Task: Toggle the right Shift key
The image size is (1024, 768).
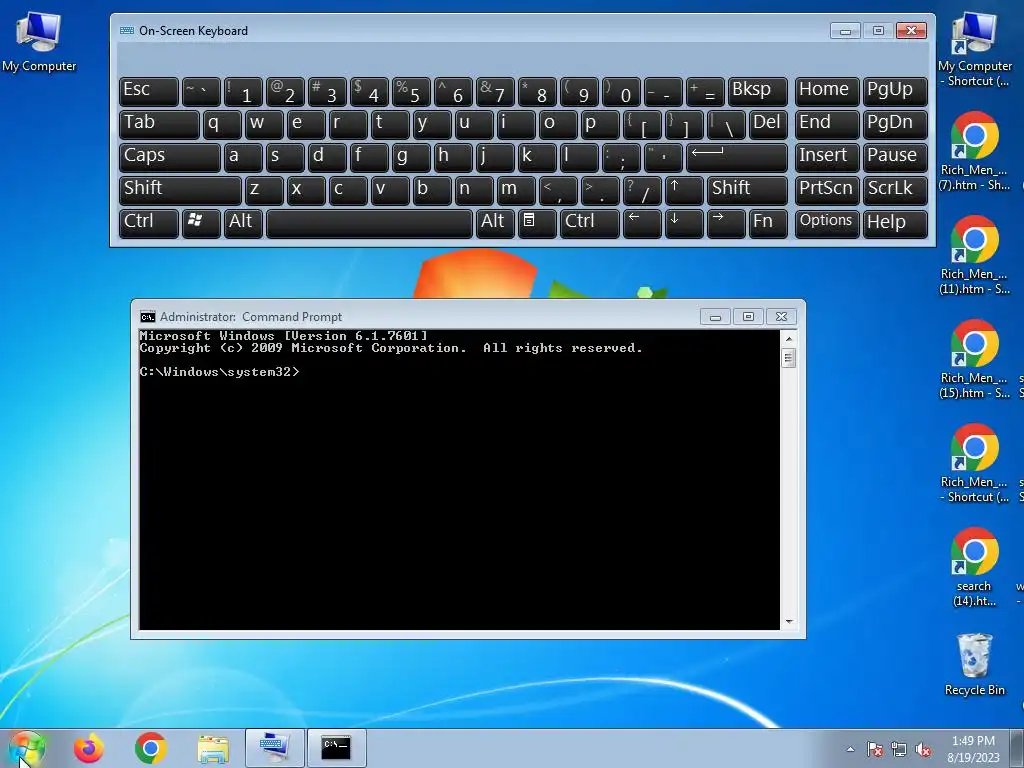Action: (747, 189)
